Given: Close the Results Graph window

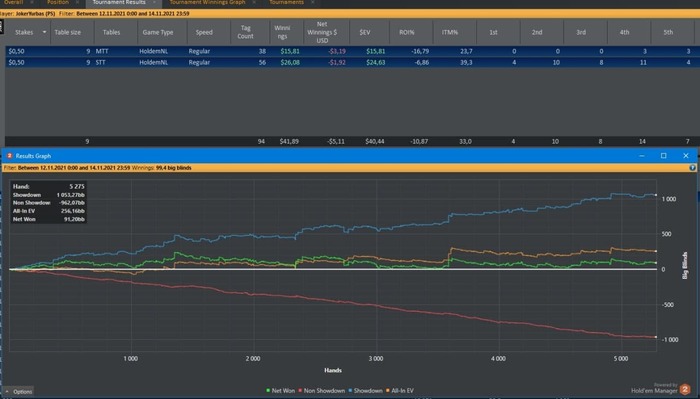Looking at the screenshot, I should pyautogui.click(x=686, y=156).
